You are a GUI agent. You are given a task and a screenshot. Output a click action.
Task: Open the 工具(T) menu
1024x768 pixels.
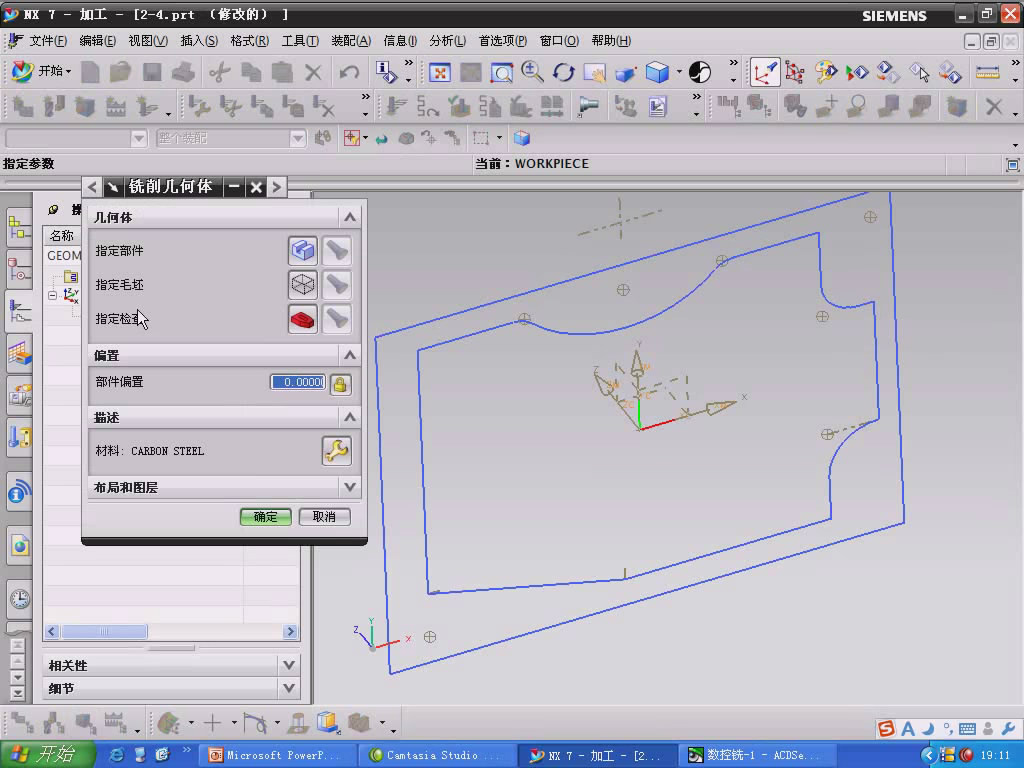coord(300,41)
